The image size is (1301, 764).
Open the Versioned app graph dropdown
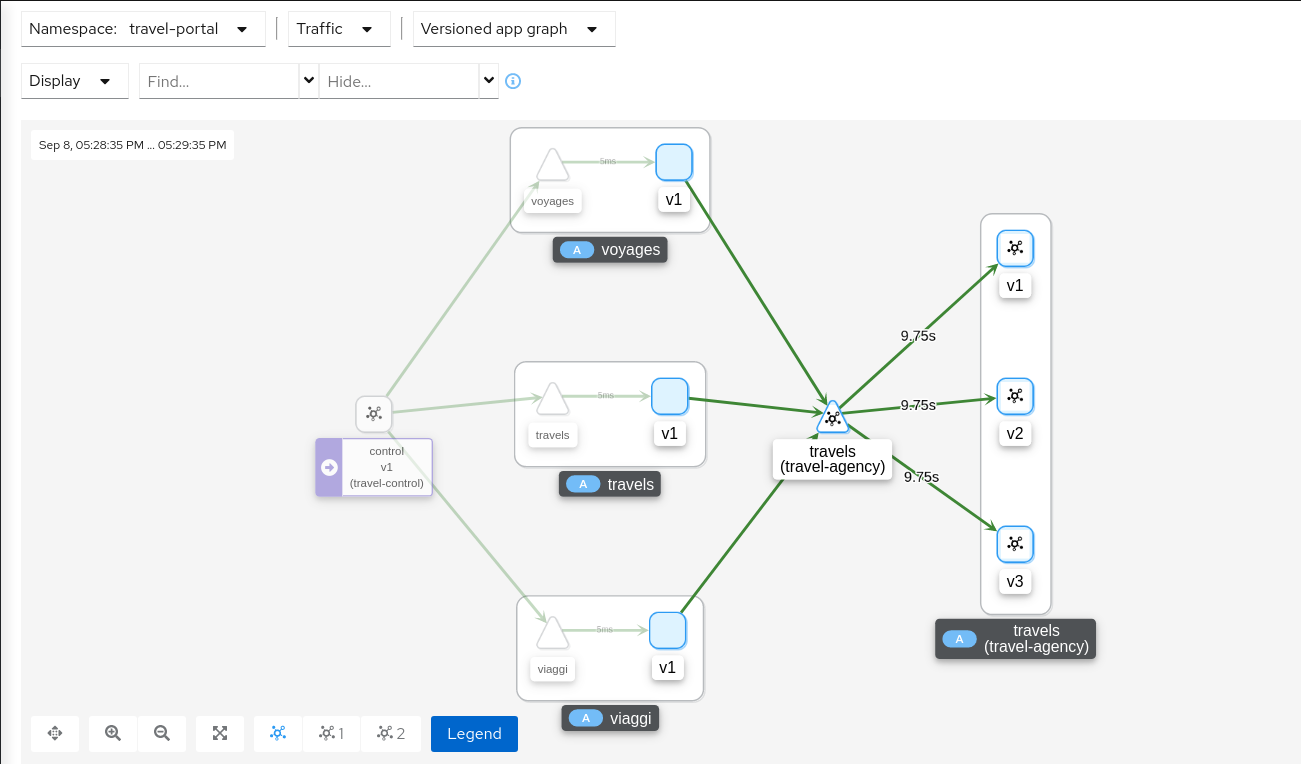[x=514, y=29]
